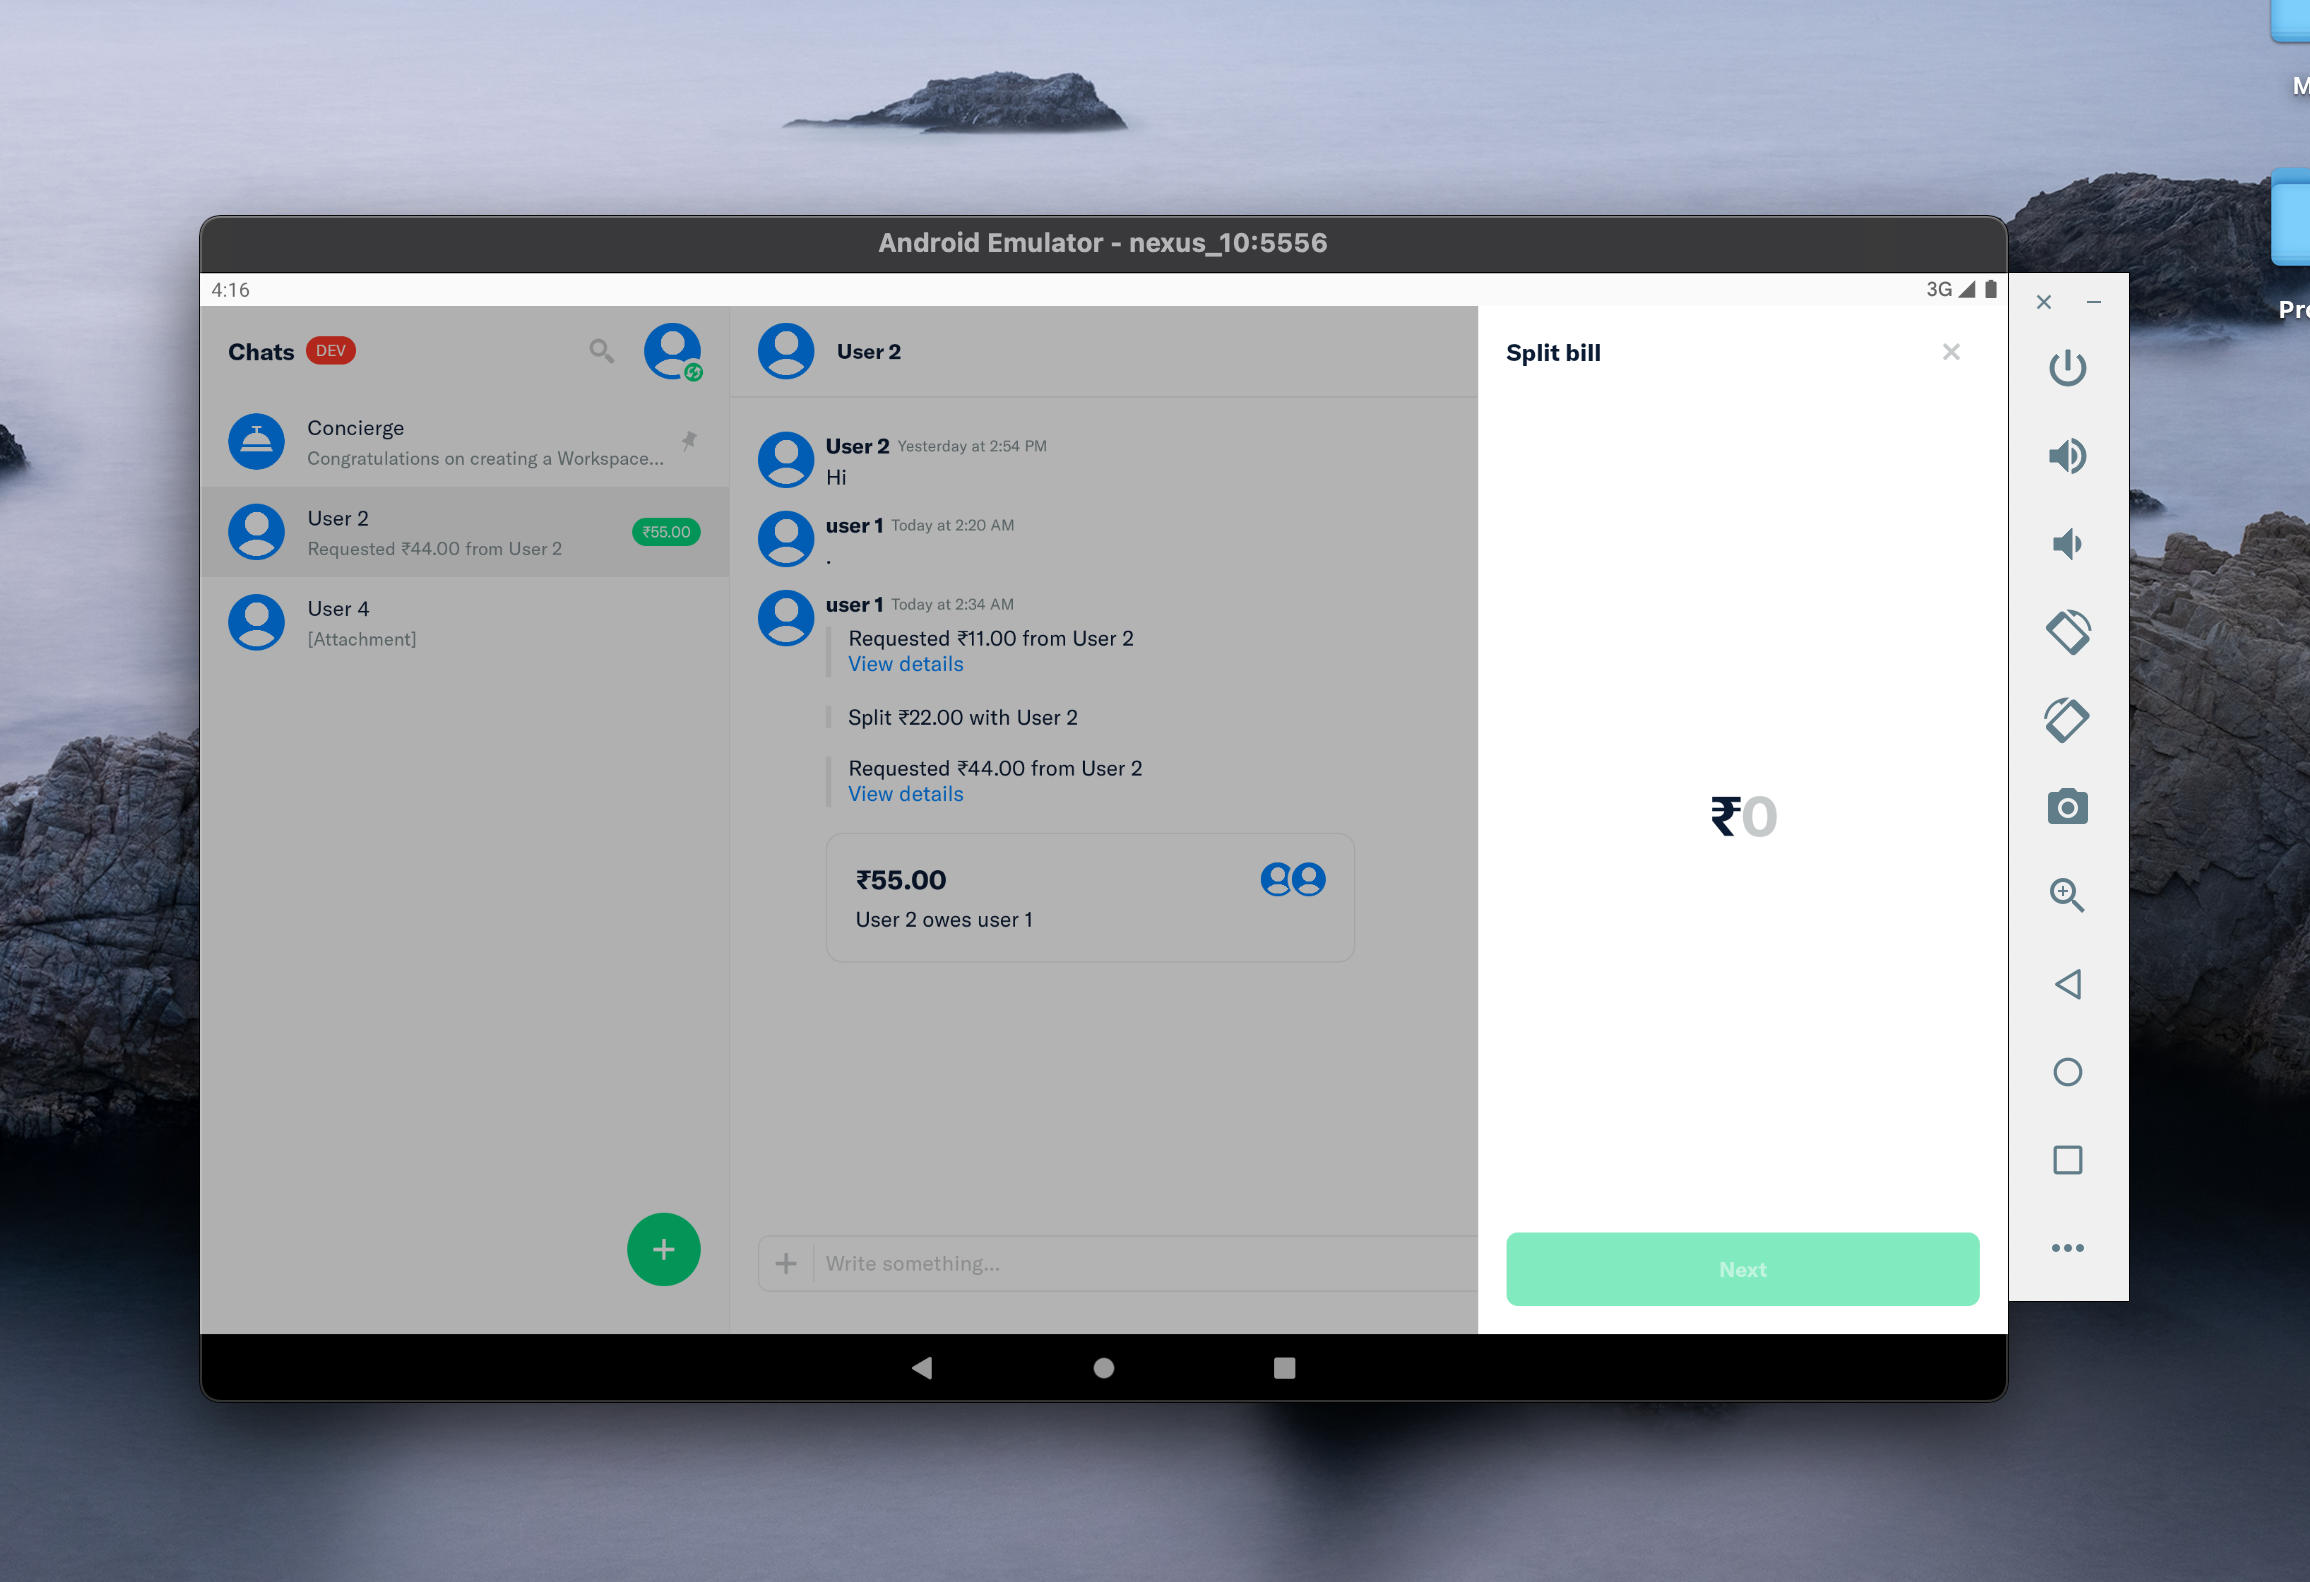Screen dimensions: 2310x1582
Task: Rotate device left using rotate icon
Action: (2067, 632)
